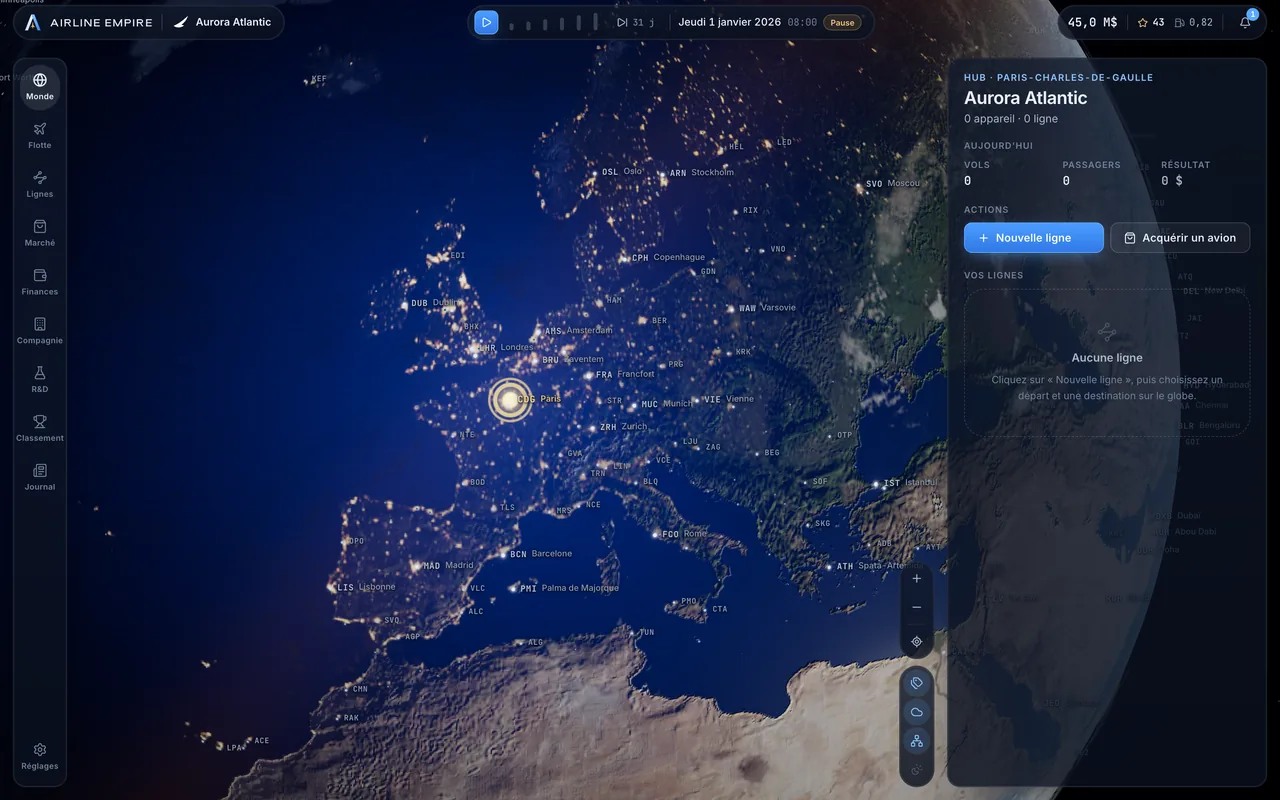1280x800 pixels.
Task: Click the fuel pump price icon
Action: point(1180,22)
